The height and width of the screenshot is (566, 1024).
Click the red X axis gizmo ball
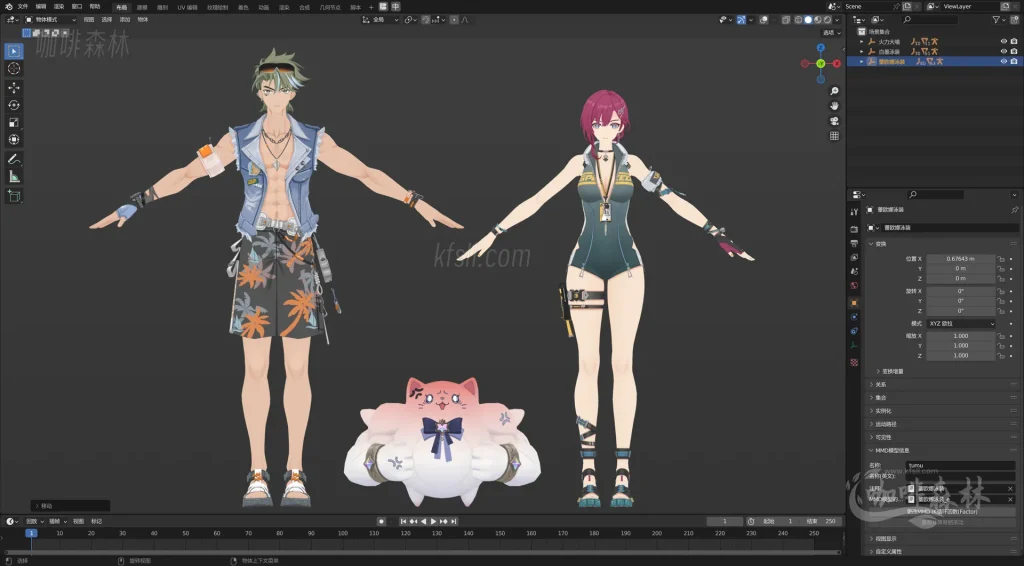click(837, 63)
